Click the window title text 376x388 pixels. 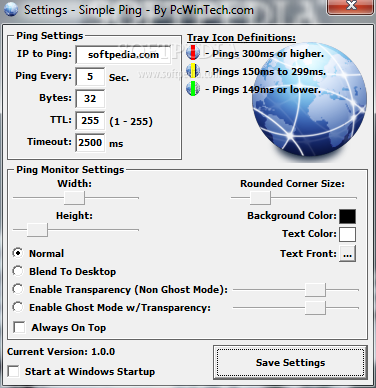(139, 10)
